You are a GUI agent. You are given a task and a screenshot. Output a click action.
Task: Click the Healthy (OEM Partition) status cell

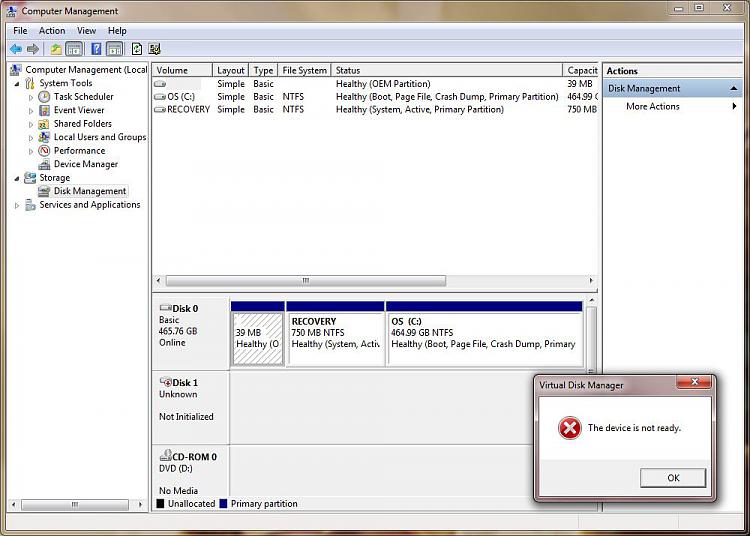(x=383, y=84)
